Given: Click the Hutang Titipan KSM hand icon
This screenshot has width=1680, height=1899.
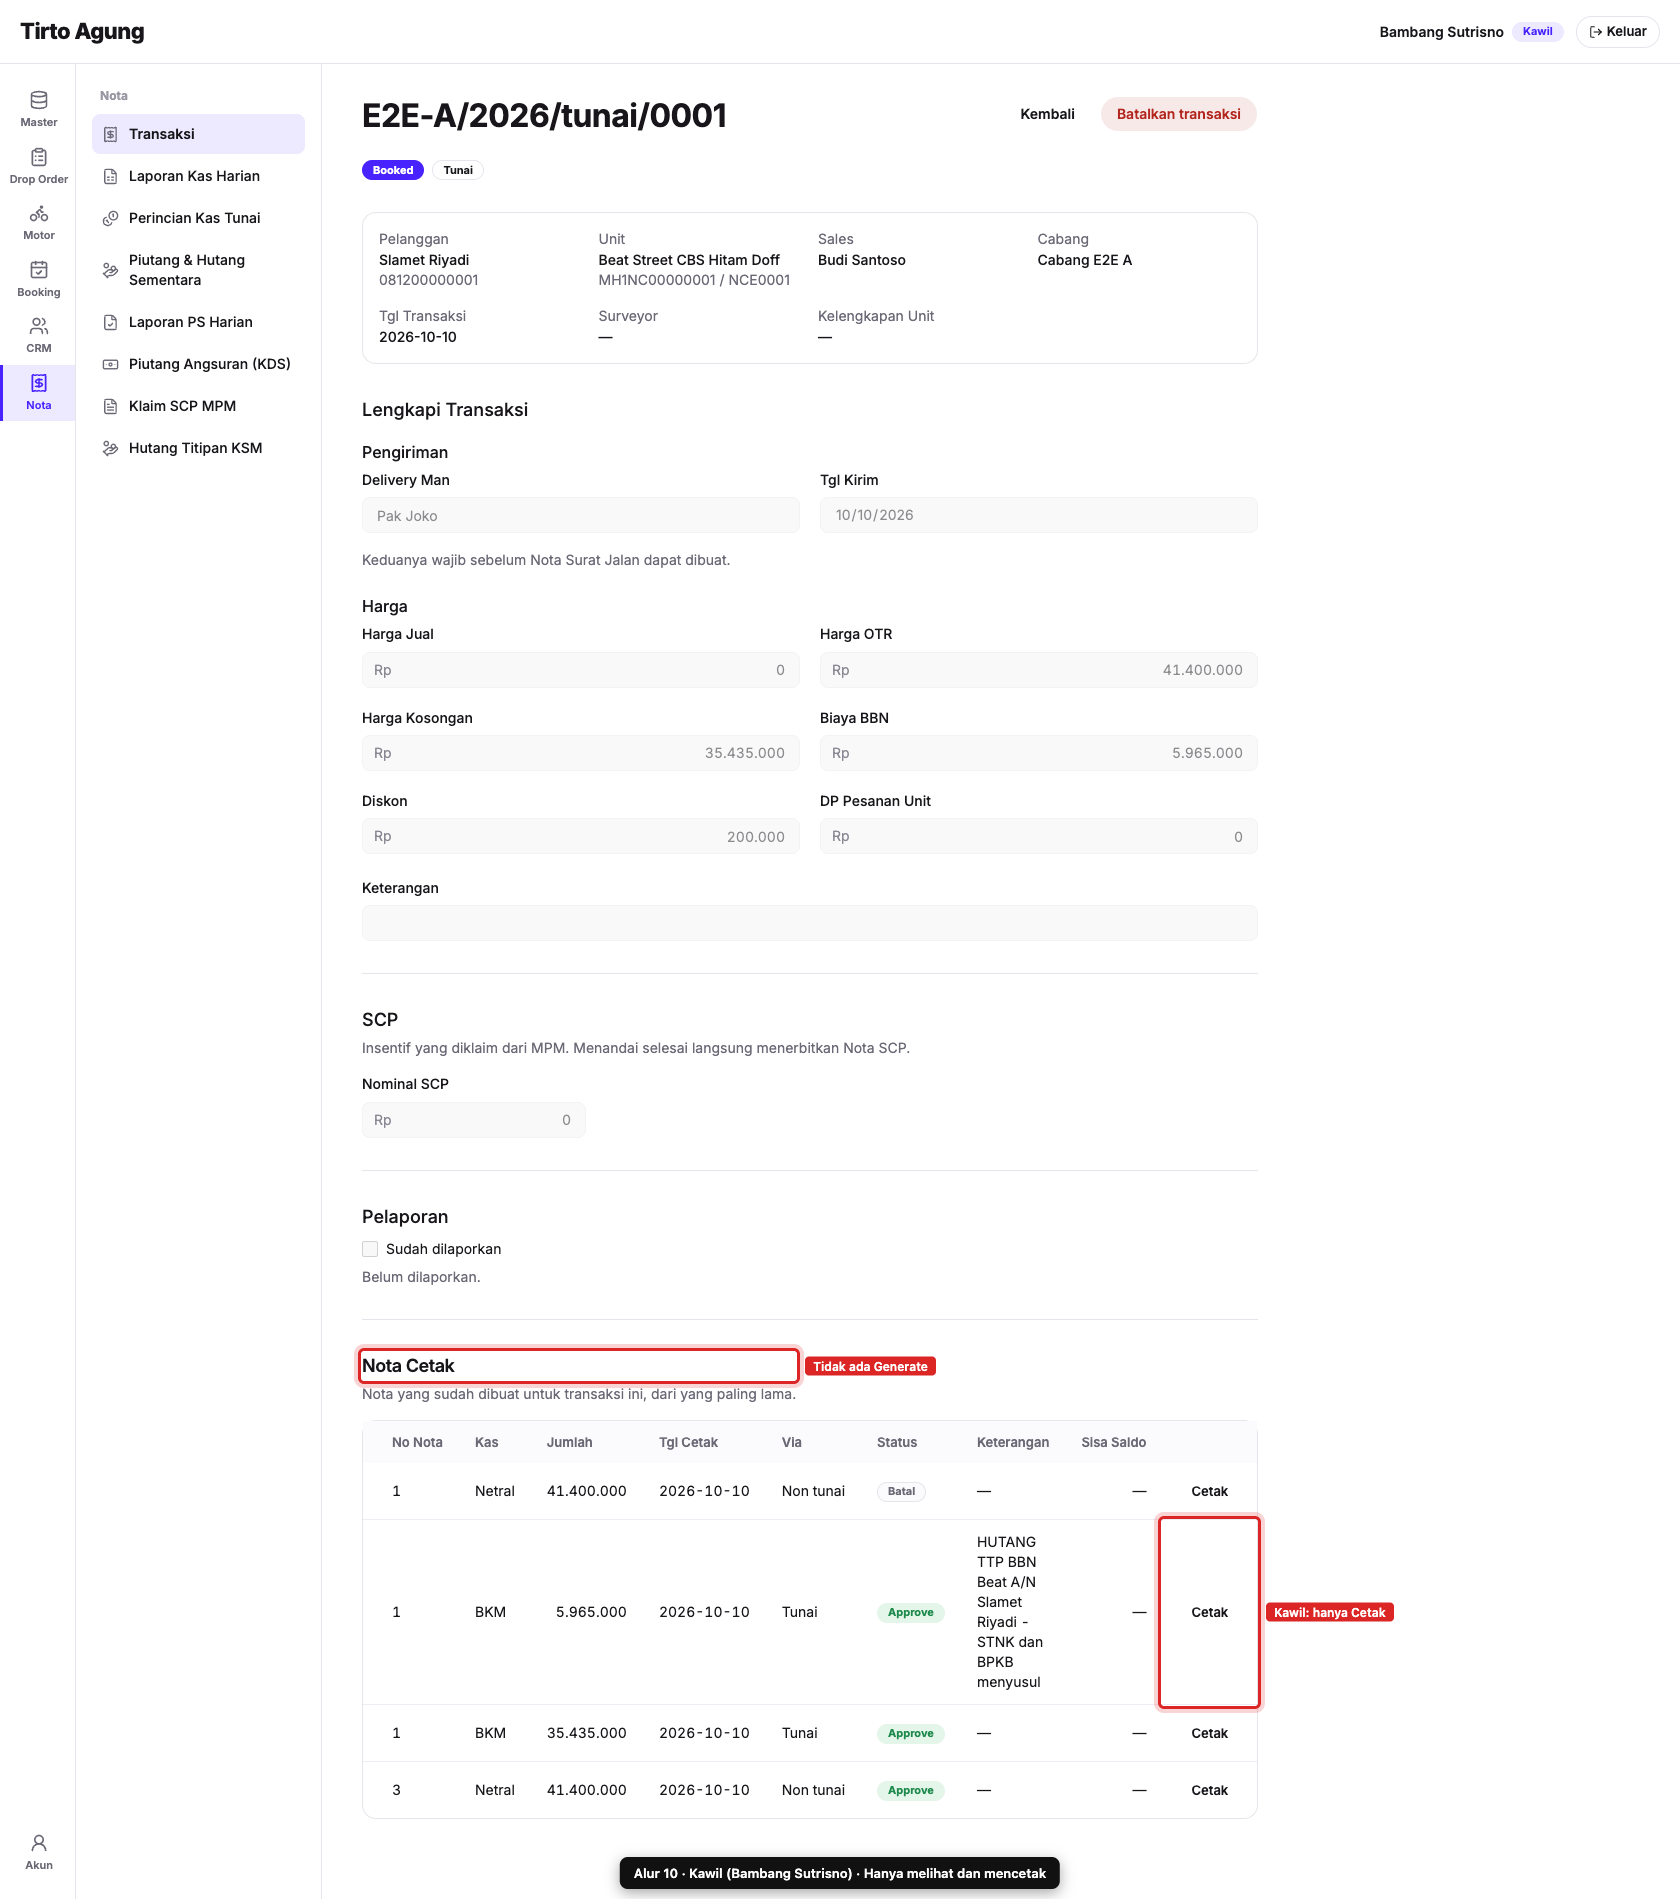Looking at the screenshot, I should tap(111, 448).
